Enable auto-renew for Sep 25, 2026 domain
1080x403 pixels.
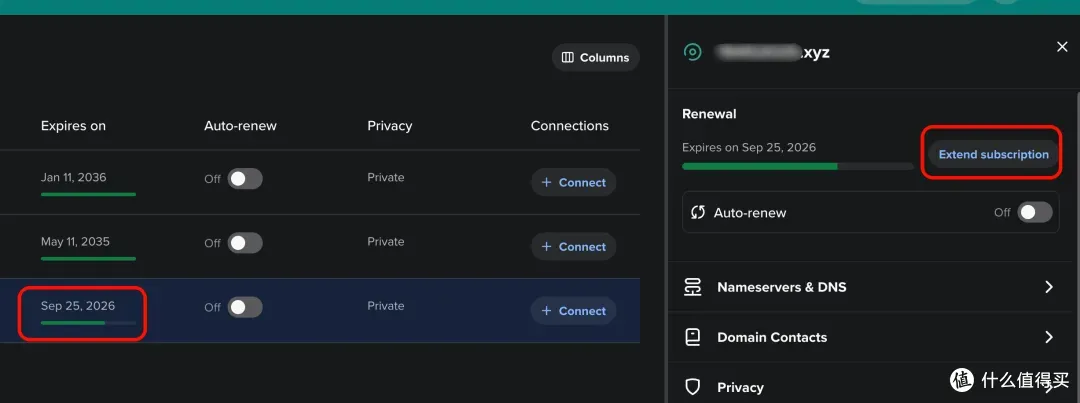pos(244,307)
